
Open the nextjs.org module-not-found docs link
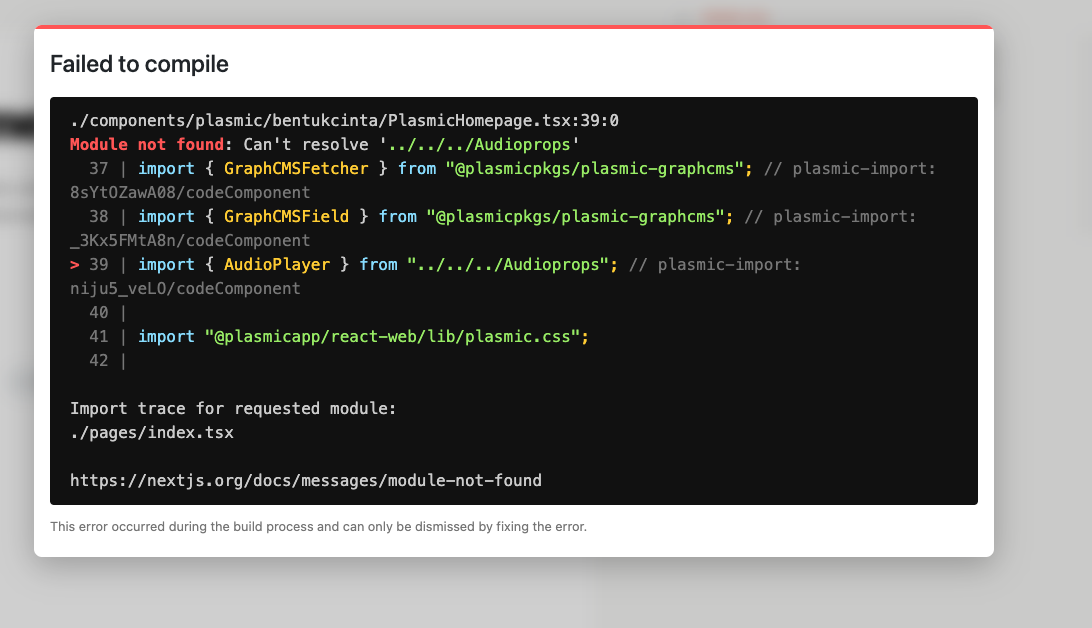click(305, 481)
